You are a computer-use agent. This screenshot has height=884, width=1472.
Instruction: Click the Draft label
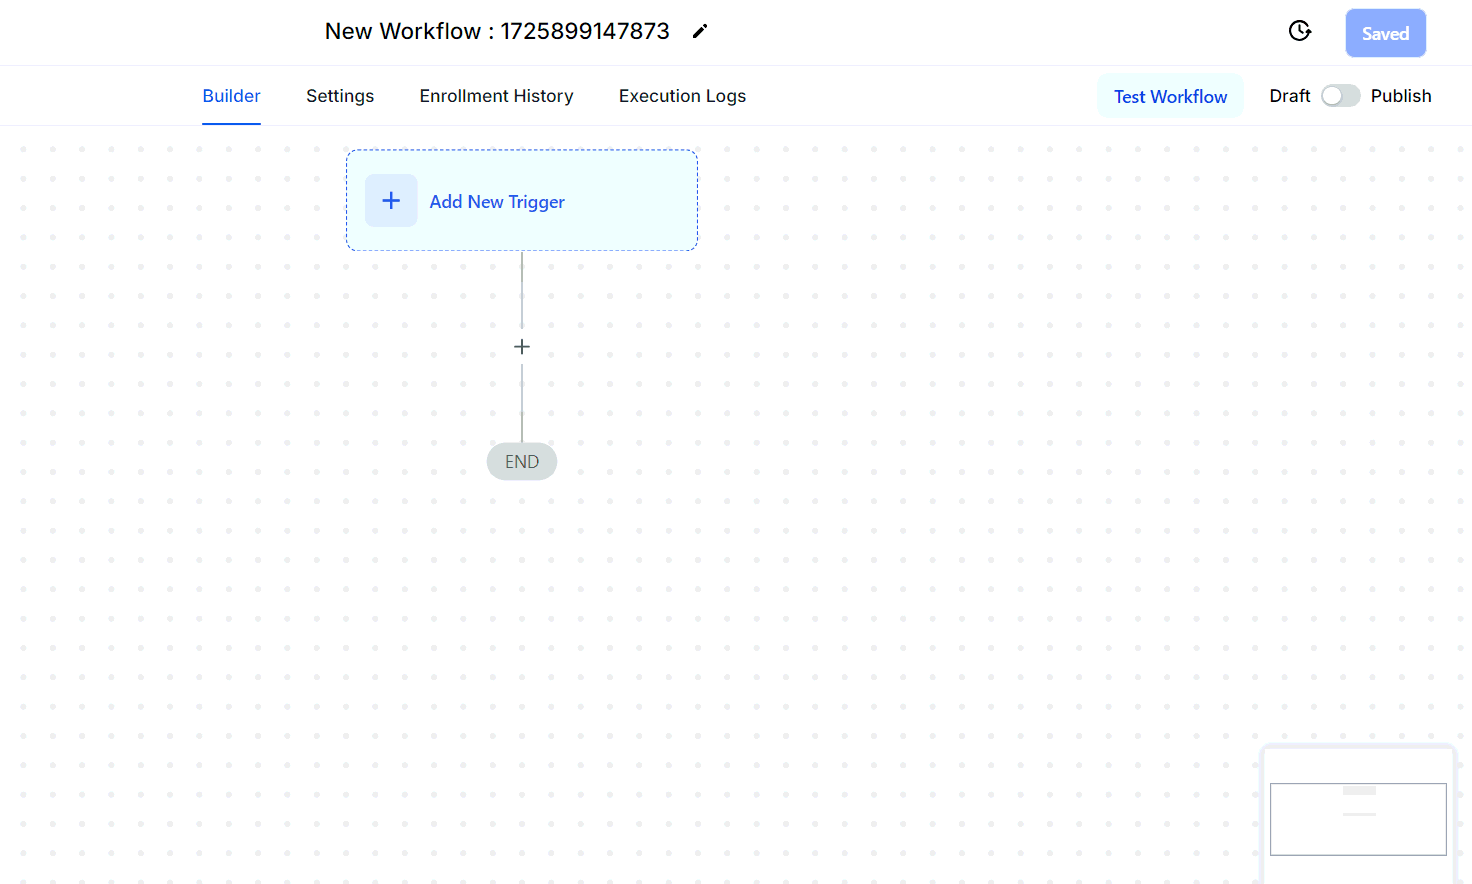point(1289,96)
